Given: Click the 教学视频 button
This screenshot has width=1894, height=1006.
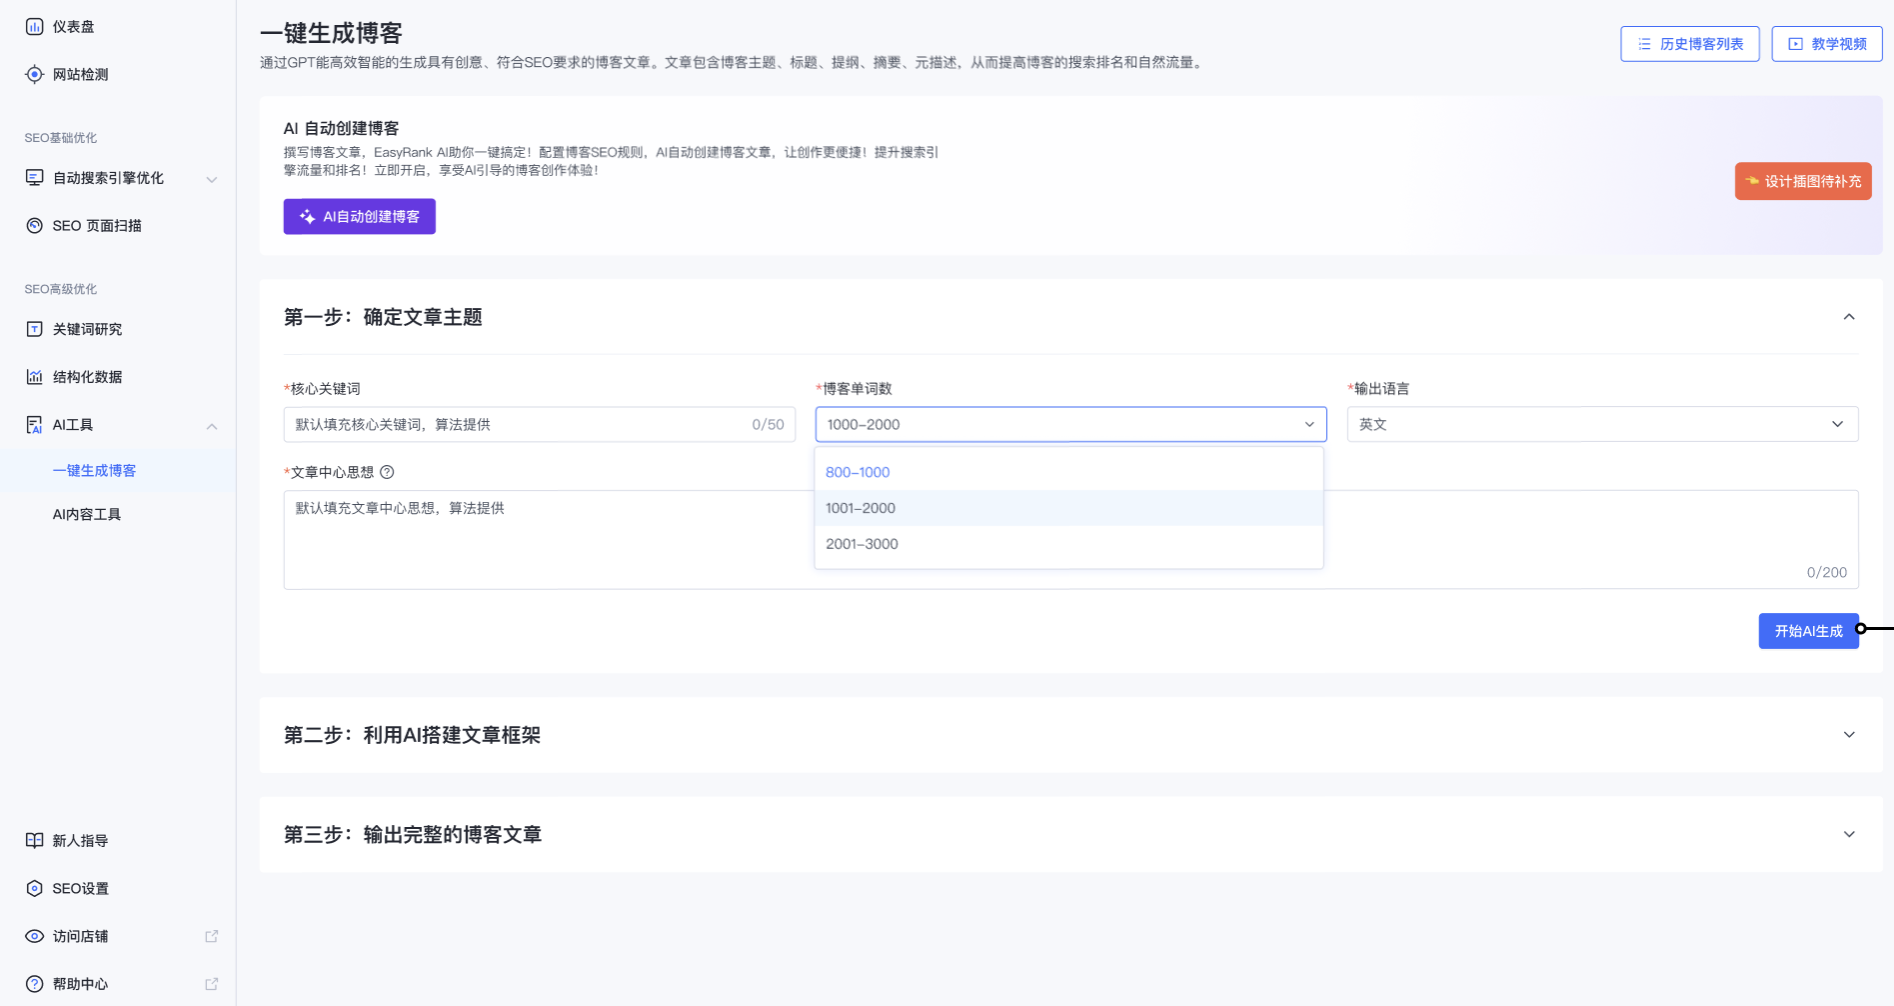Looking at the screenshot, I should click(1827, 44).
